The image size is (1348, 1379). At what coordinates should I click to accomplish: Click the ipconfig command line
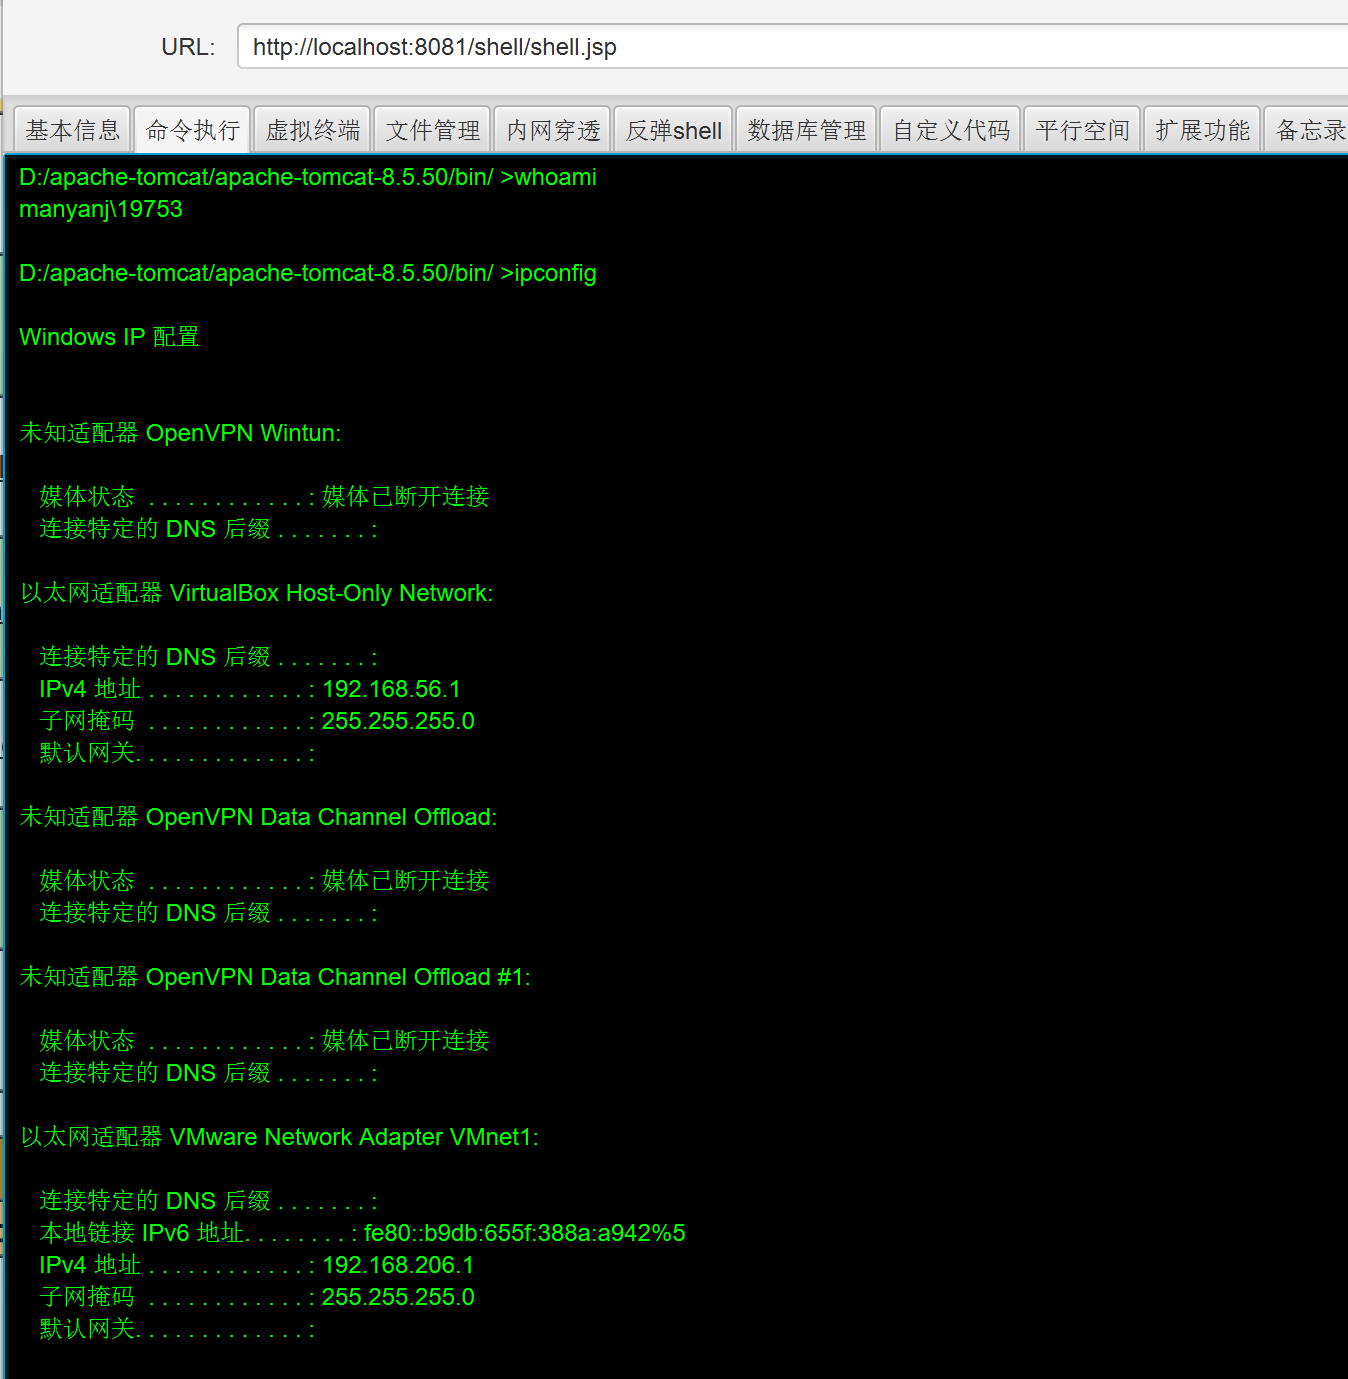click(x=307, y=273)
